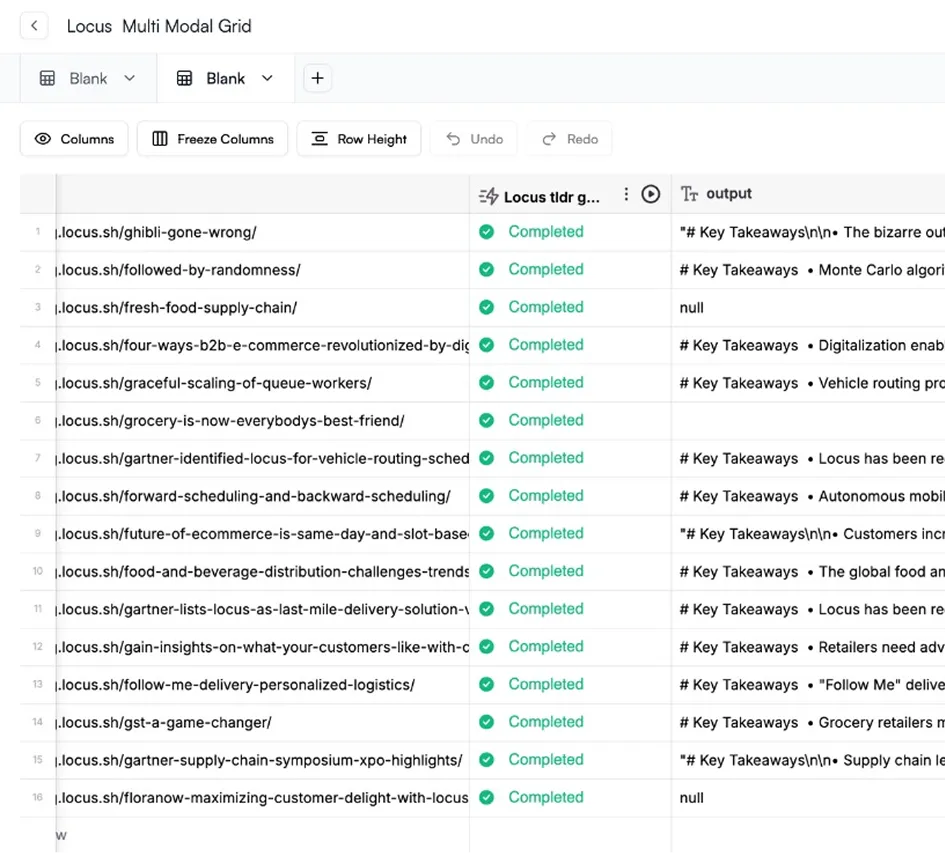
Task: Select the four-ways-b2b-e-commerce URL cell
Action: (263, 345)
